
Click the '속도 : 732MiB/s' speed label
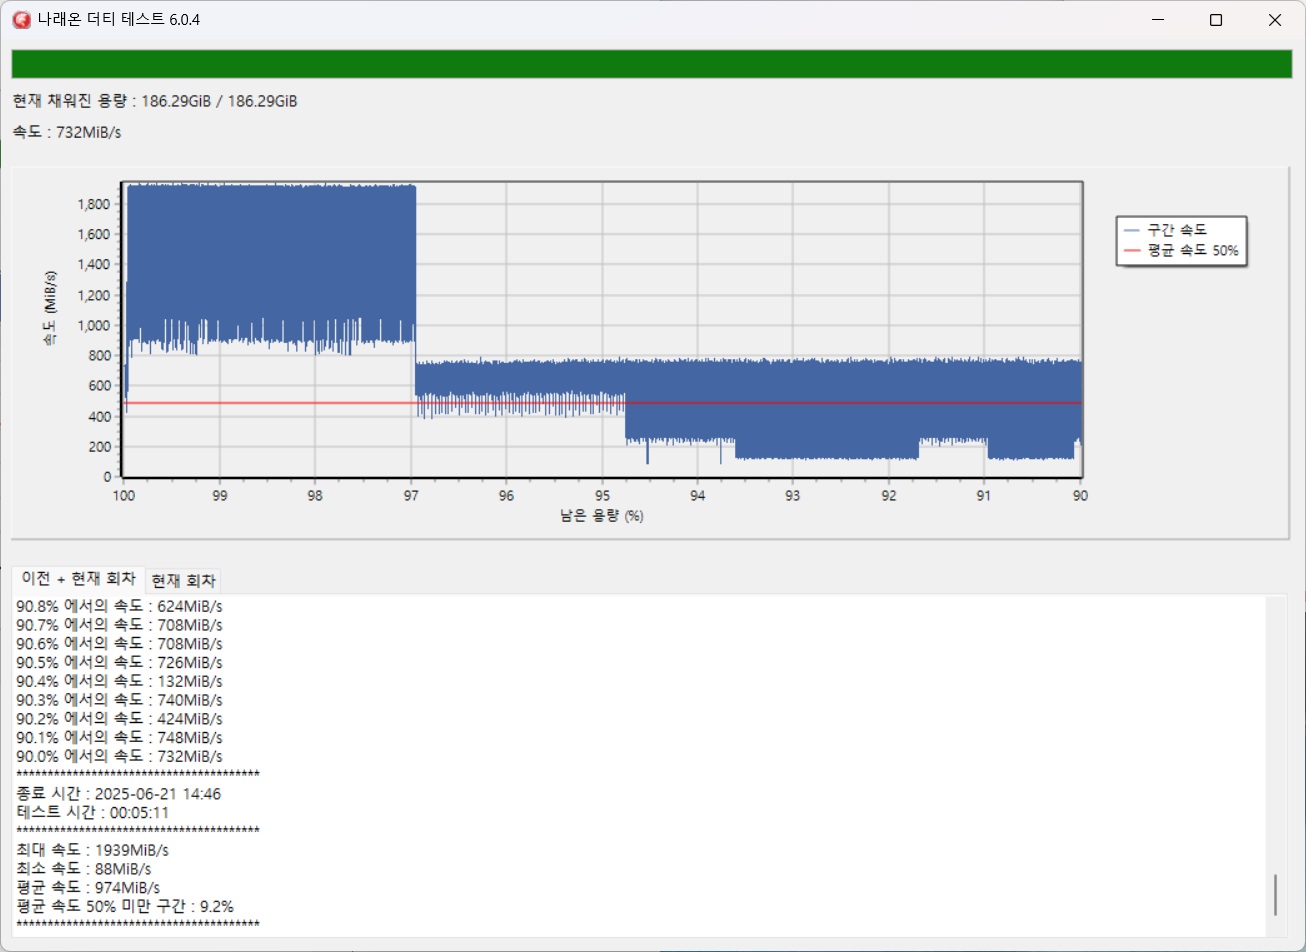coord(67,132)
